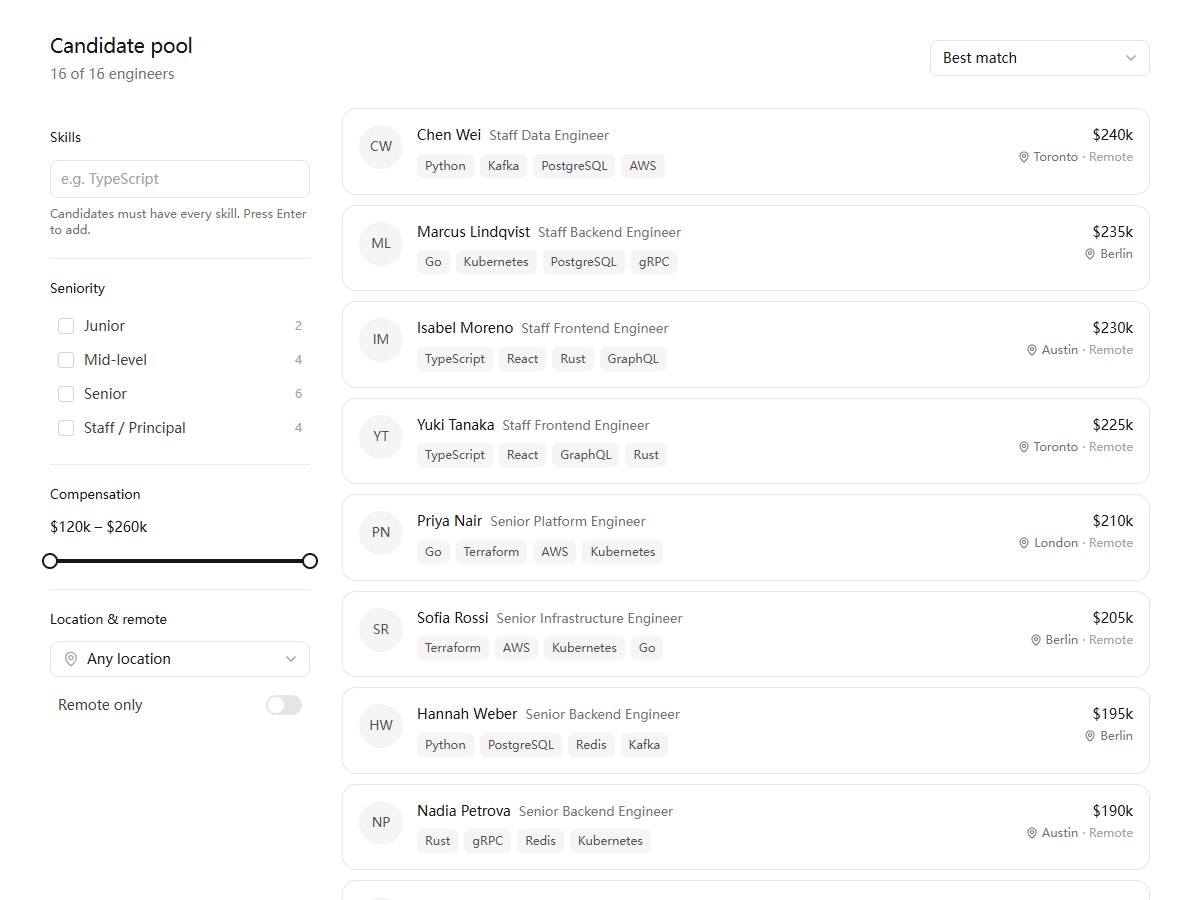Click the pin icon in Any location dropdown
The height and width of the screenshot is (900, 1200).
(x=71, y=659)
